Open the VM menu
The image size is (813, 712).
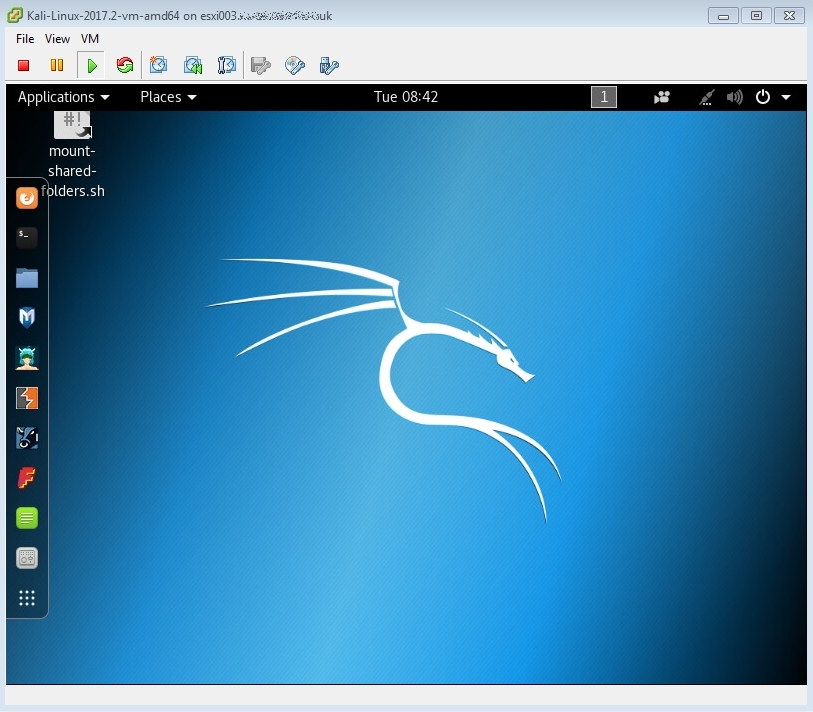[90, 39]
